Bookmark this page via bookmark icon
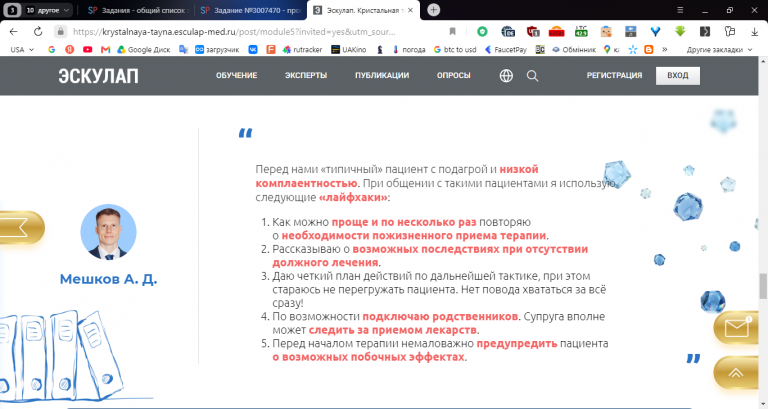This screenshot has width=768, height=409. point(453,31)
